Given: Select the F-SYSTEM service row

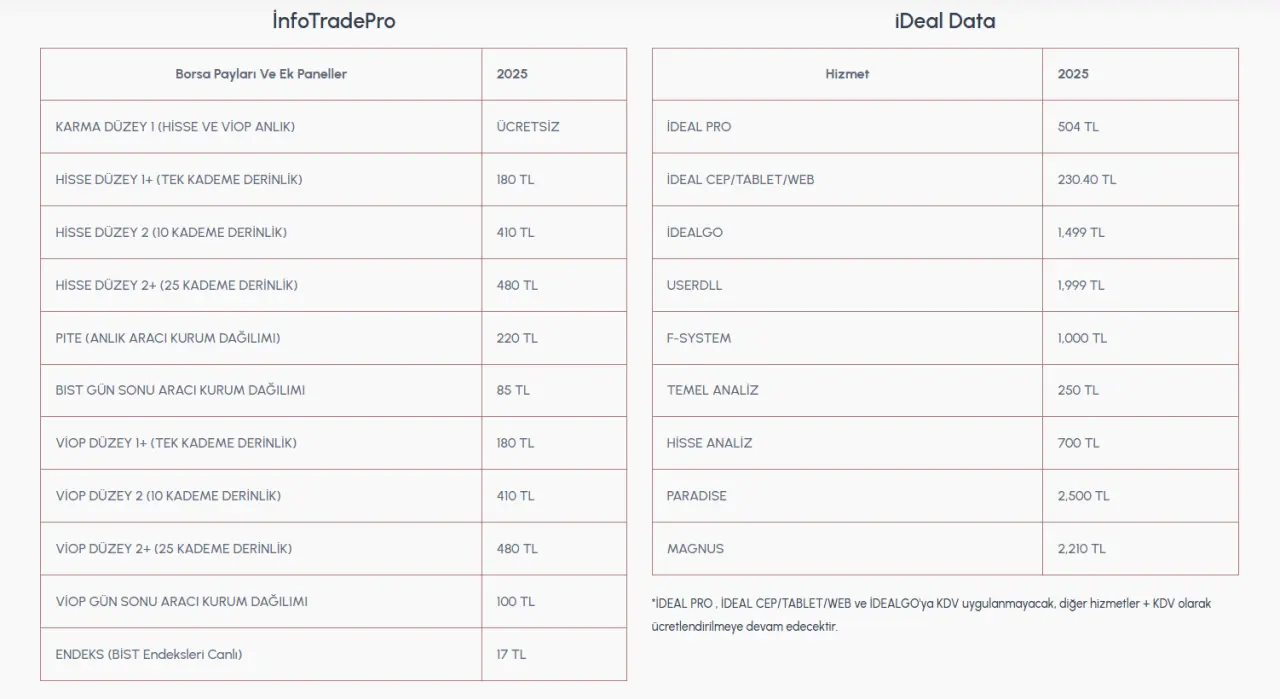Looking at the screenshot, I should [699, 338].
